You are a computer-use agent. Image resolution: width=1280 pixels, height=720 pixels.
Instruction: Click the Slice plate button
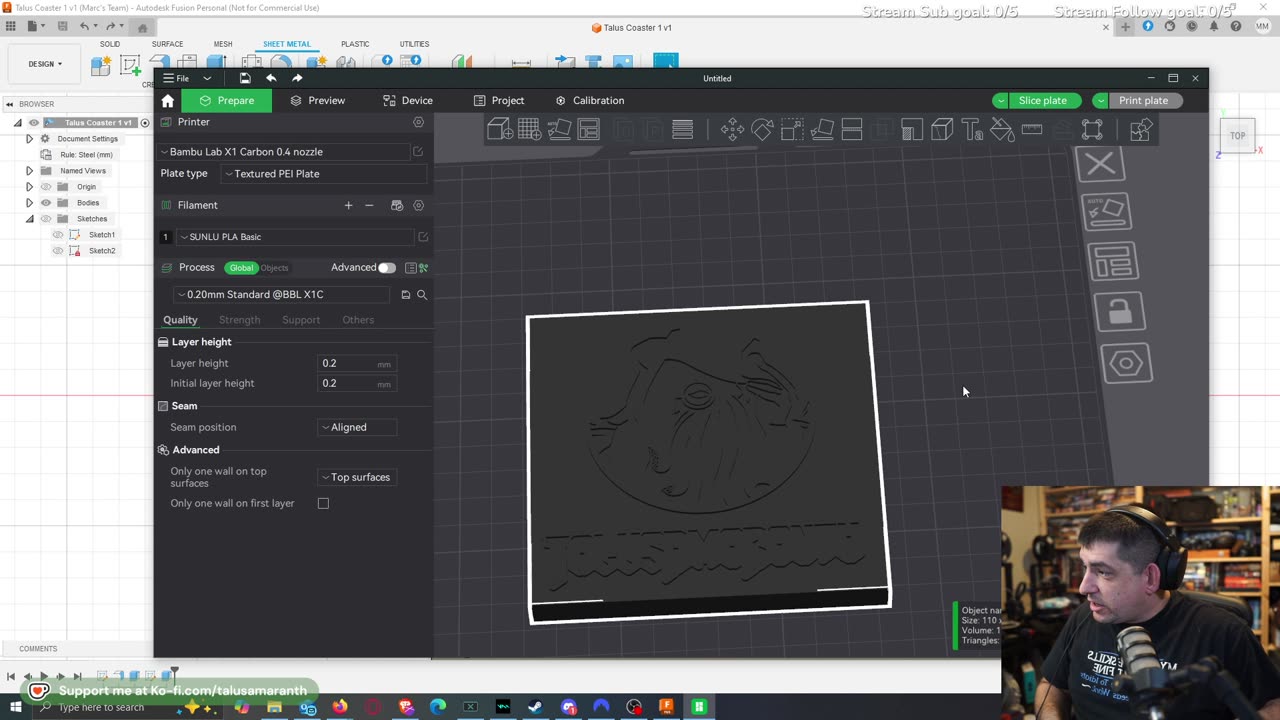point(1043,101)
